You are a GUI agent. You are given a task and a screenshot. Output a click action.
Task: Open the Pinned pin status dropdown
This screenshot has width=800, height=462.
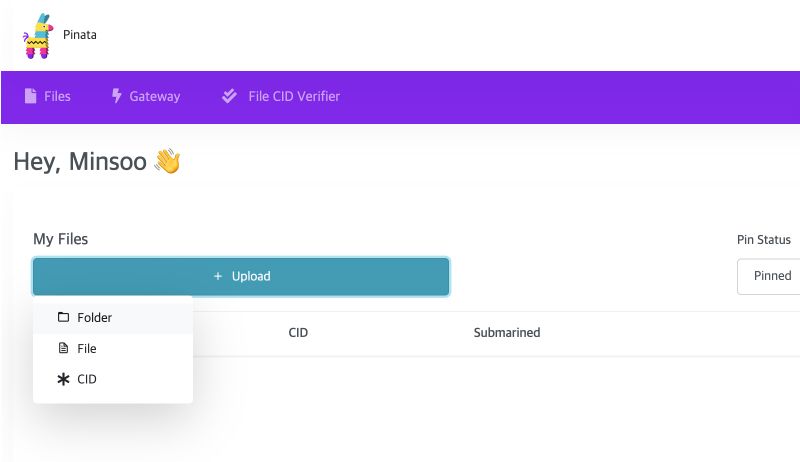click(x=768, y=276)
